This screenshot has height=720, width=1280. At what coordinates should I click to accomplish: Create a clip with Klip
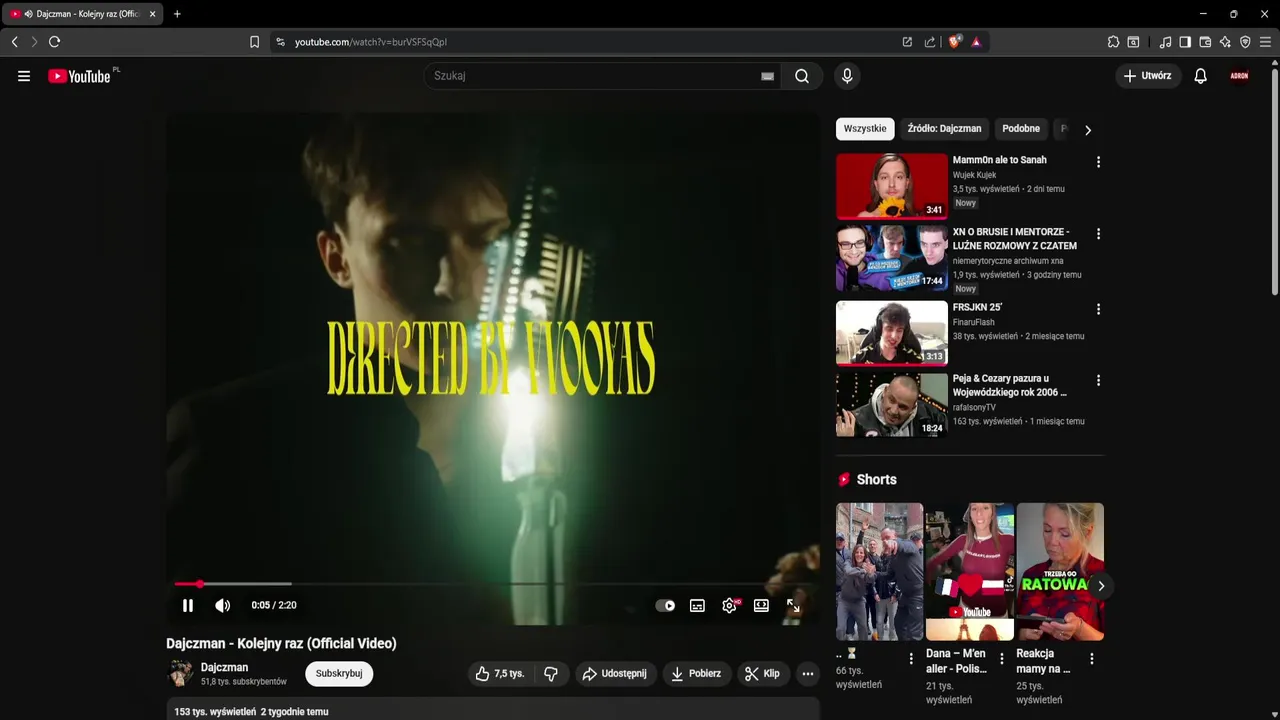pos(763,674)
